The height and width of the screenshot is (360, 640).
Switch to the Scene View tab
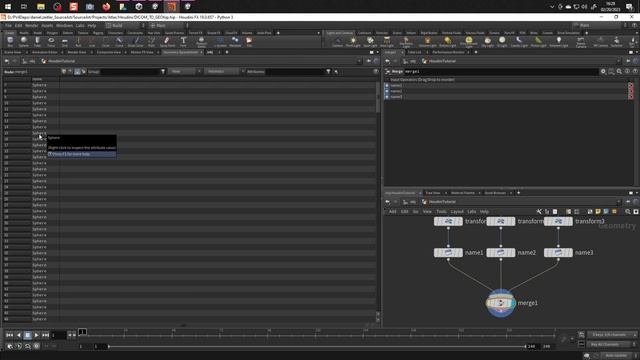pos(12,52)
